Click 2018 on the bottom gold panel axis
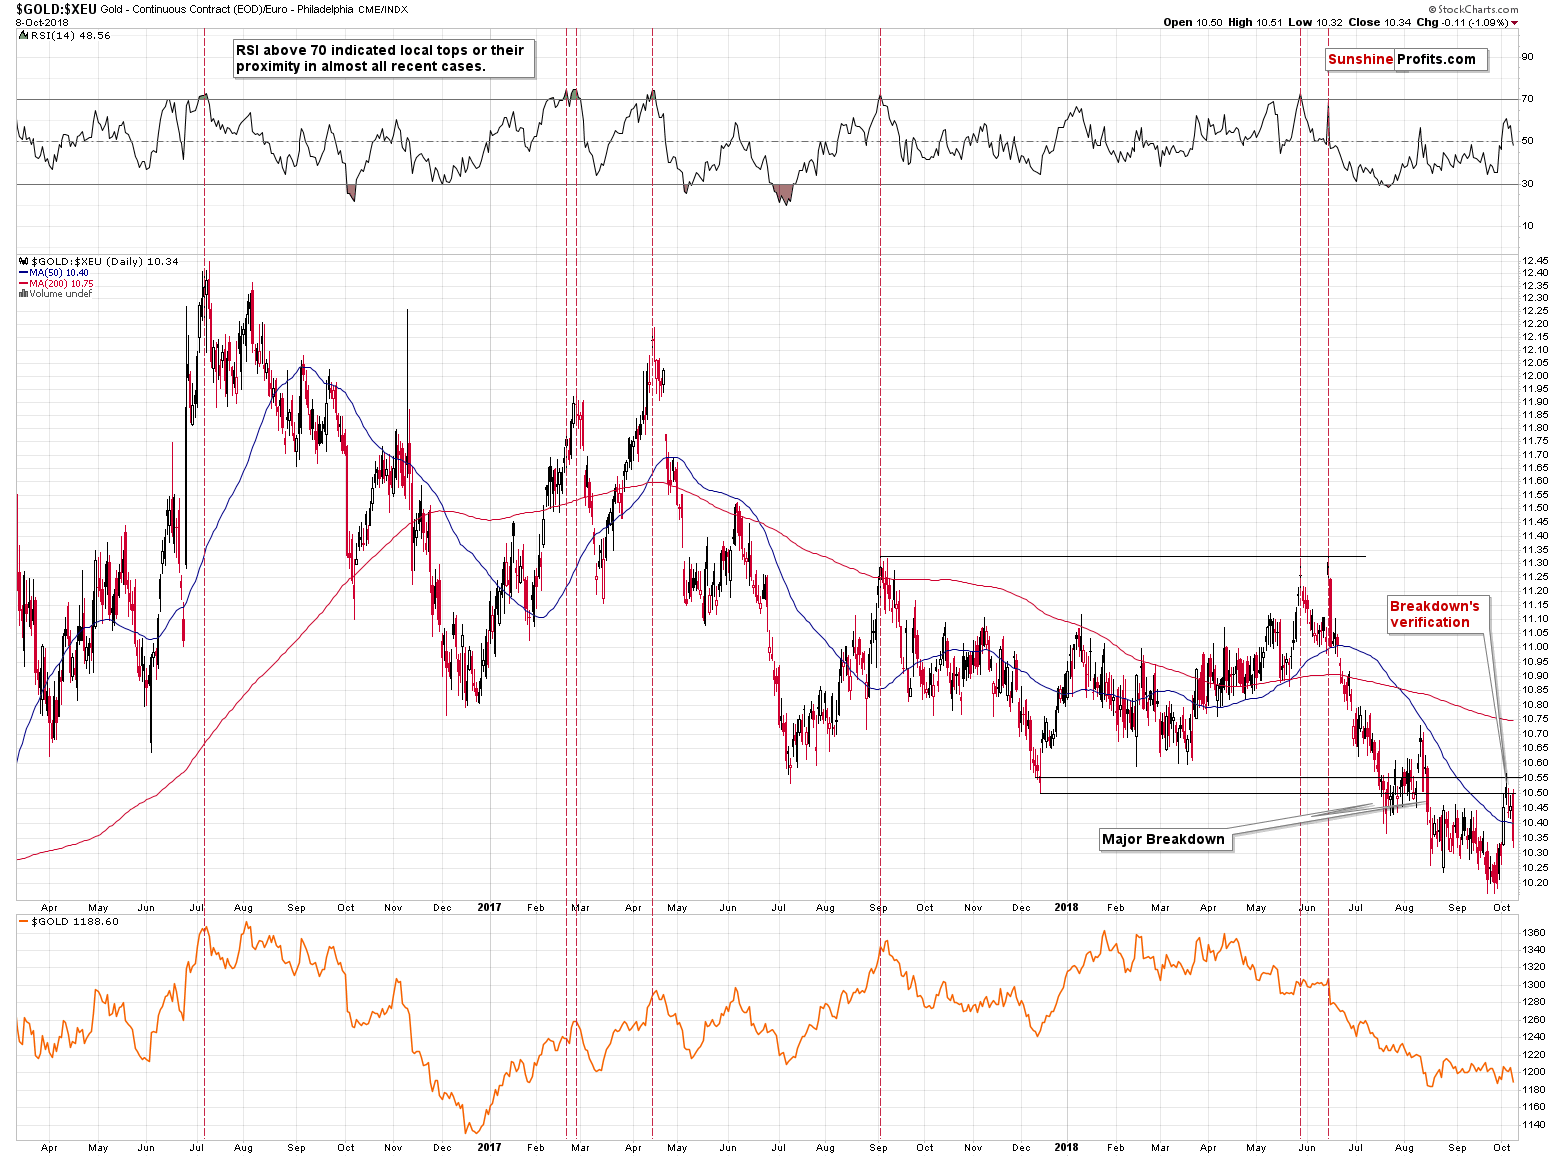 [x=1066, y=1147]
